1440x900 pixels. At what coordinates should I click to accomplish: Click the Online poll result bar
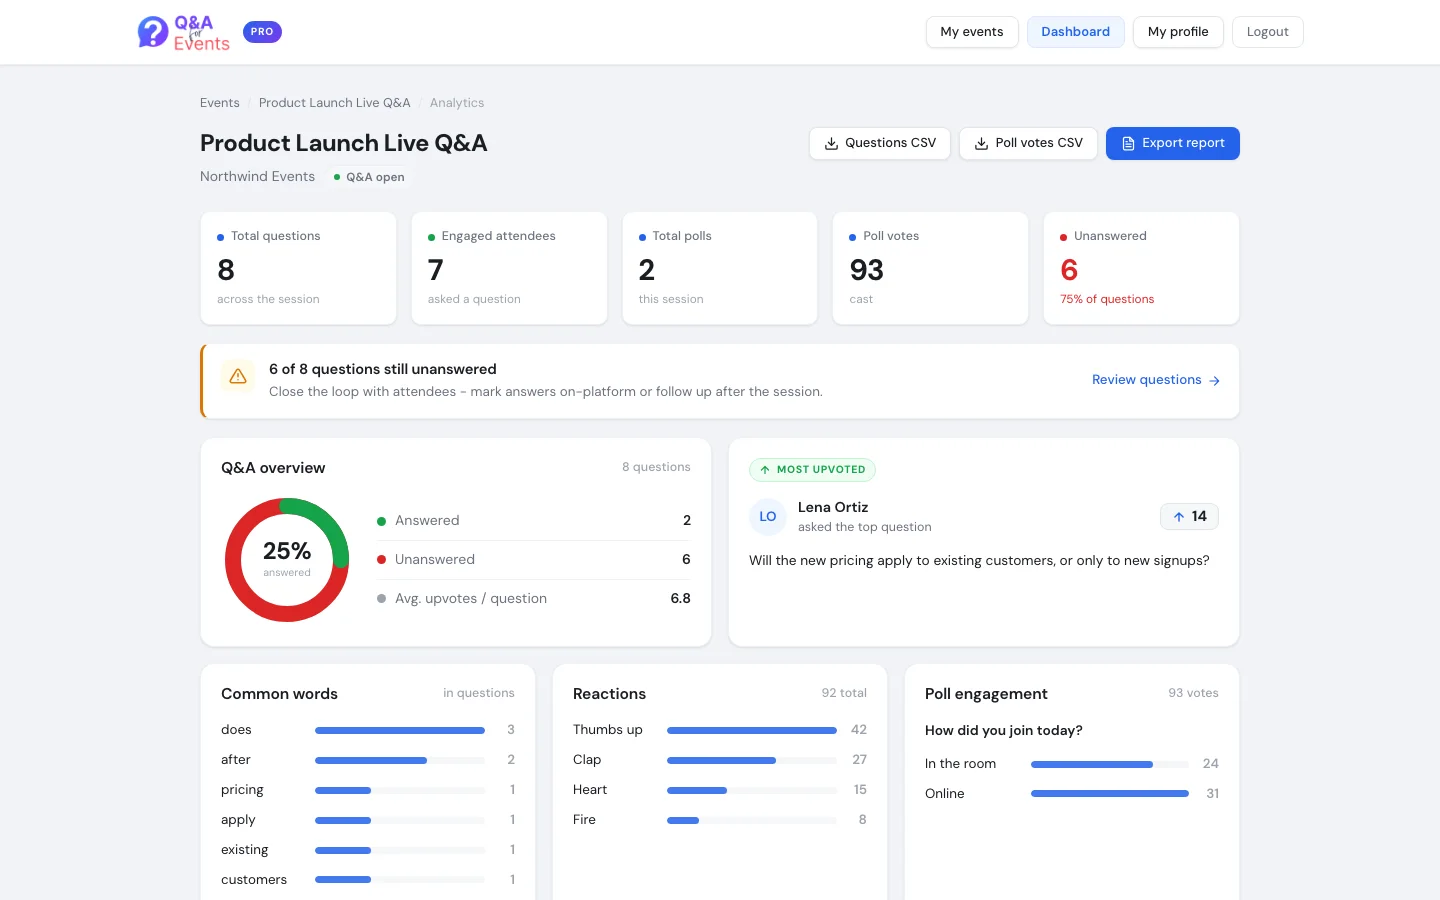tap(1110, 794)
